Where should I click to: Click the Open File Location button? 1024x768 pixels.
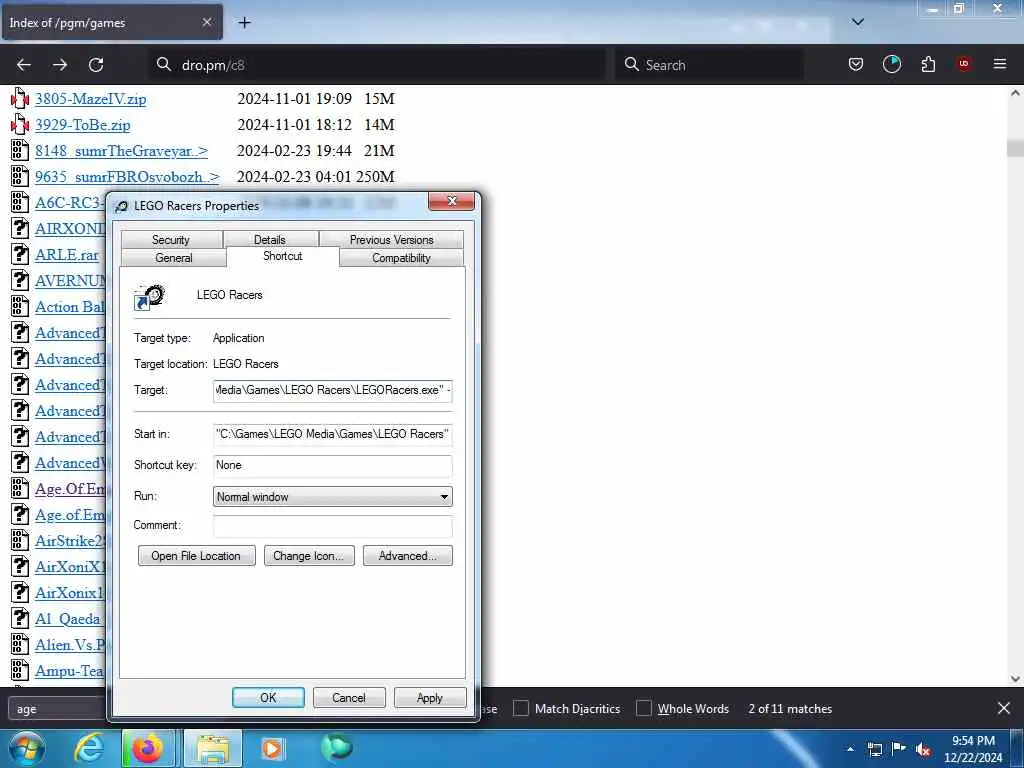pyautogui.click(x=197, y=556)
